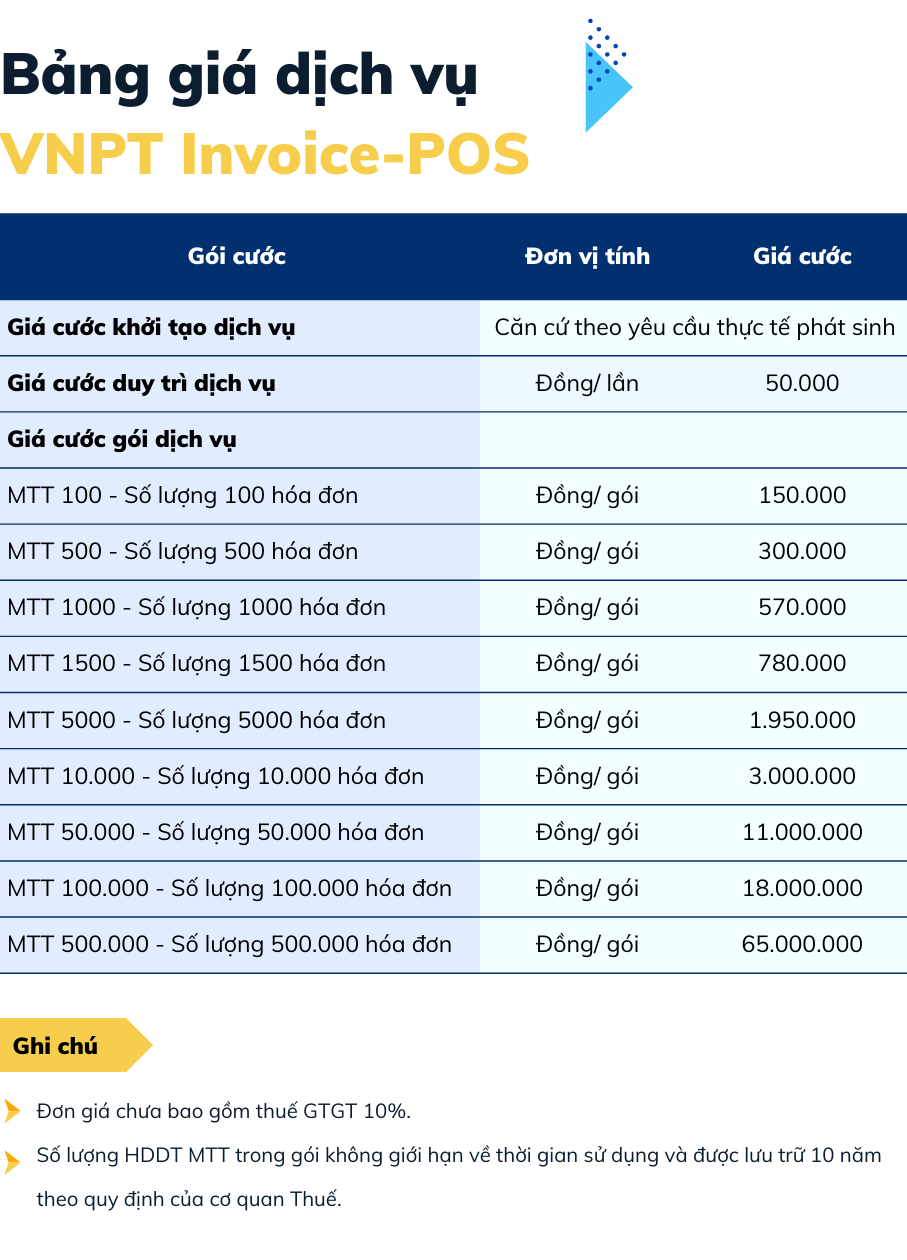Click the blue triangle logo icon
The width and height of the screenshot is (907, 1260).
pos(606,78)
